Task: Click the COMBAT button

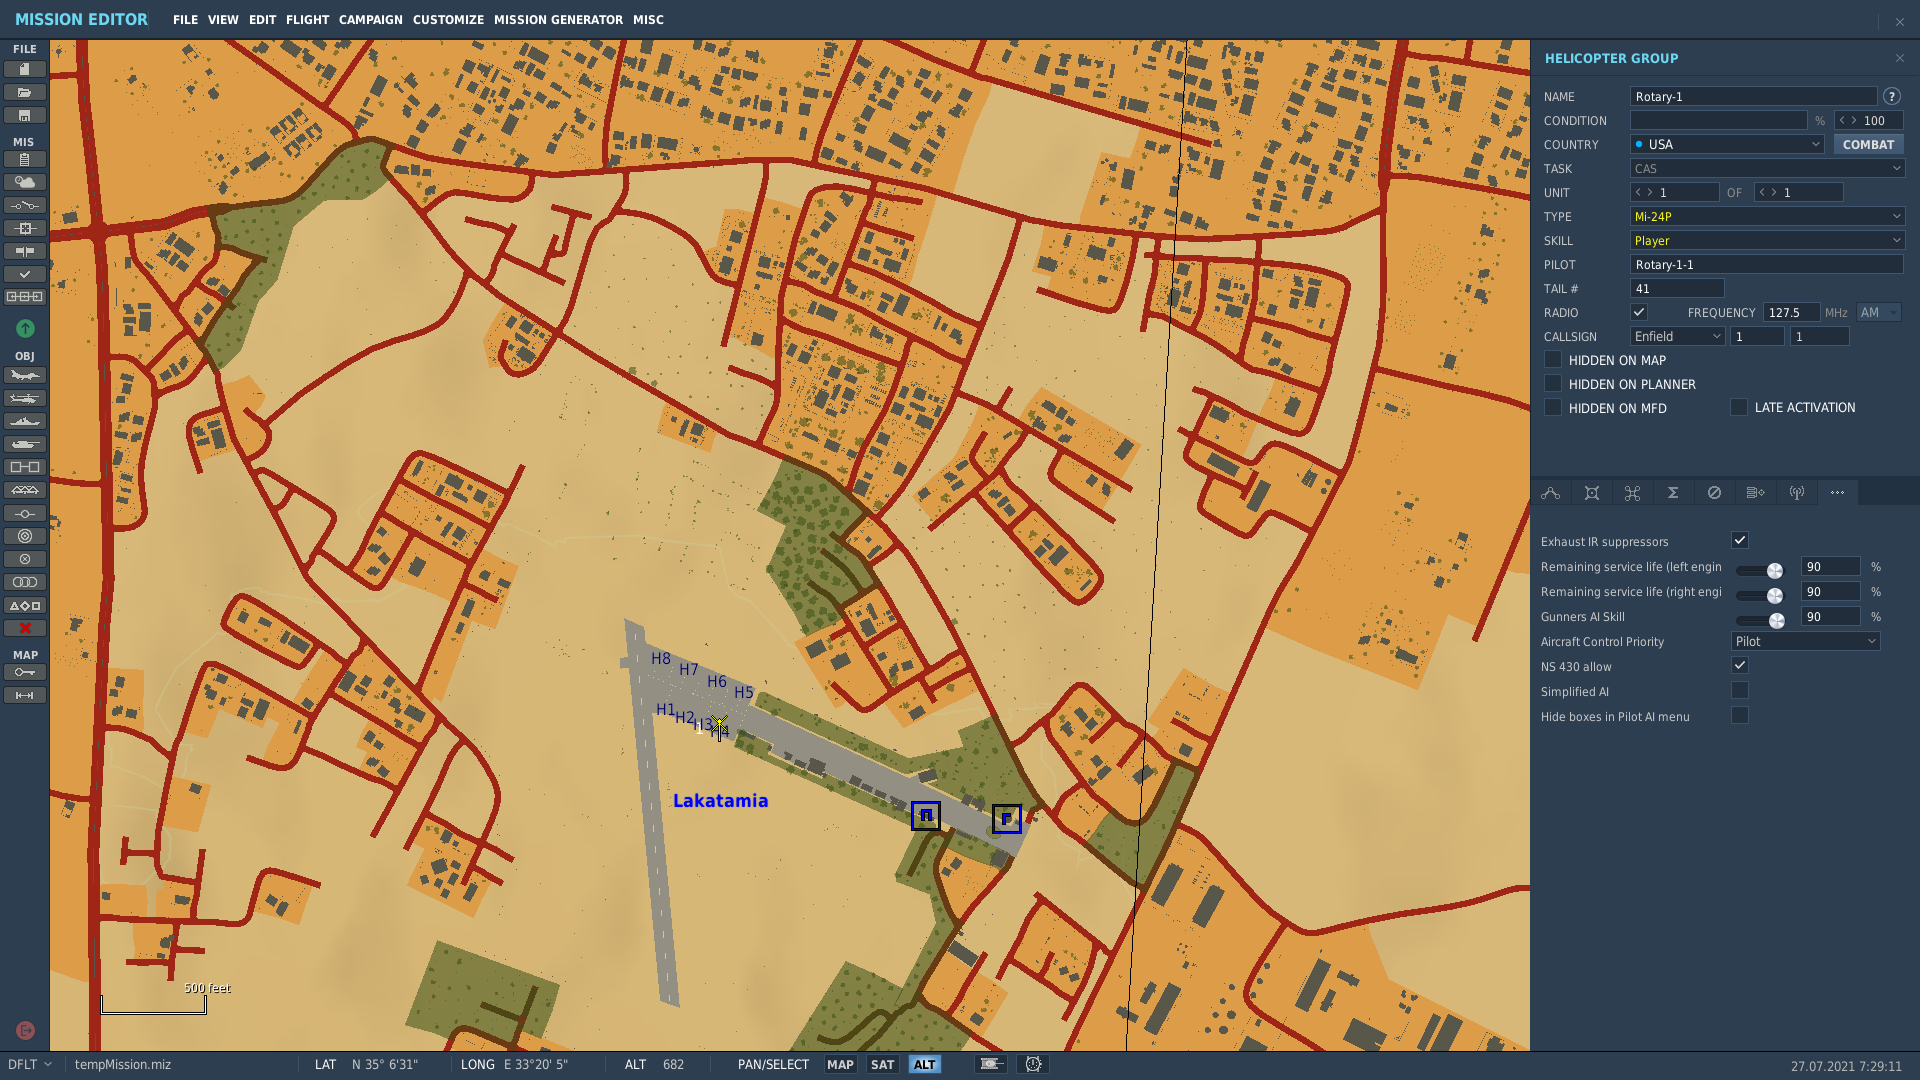Action: coord(1868,144)
